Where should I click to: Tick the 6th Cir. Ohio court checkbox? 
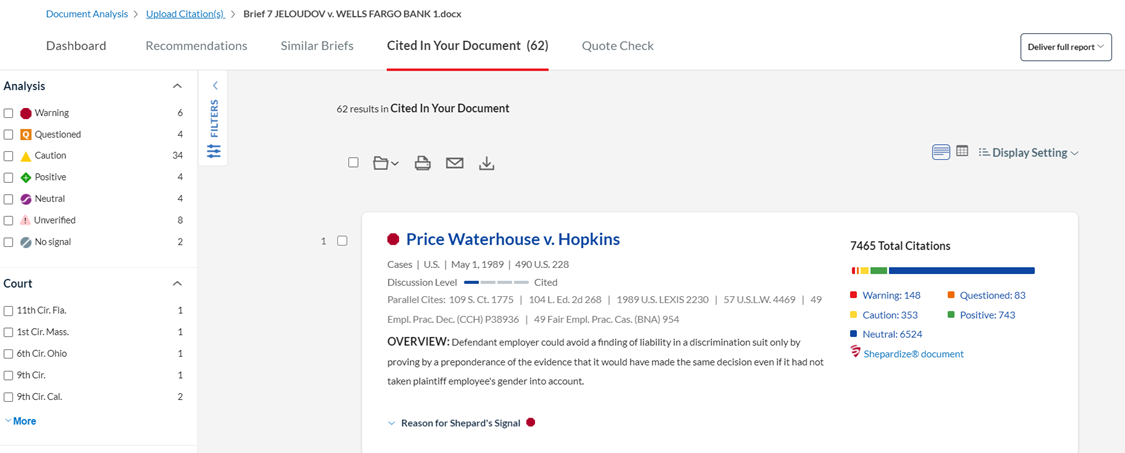(8, 354)
